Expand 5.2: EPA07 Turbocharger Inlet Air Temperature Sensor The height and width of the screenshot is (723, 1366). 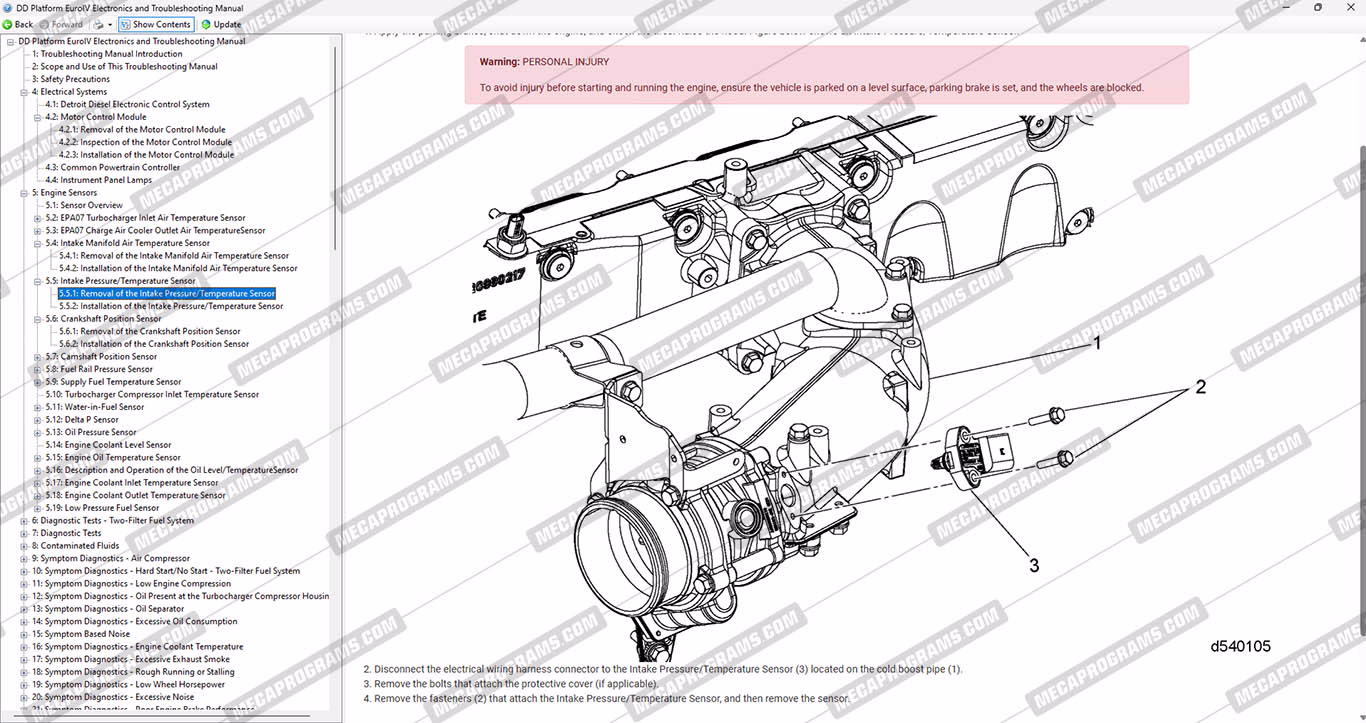pos(38,218)
